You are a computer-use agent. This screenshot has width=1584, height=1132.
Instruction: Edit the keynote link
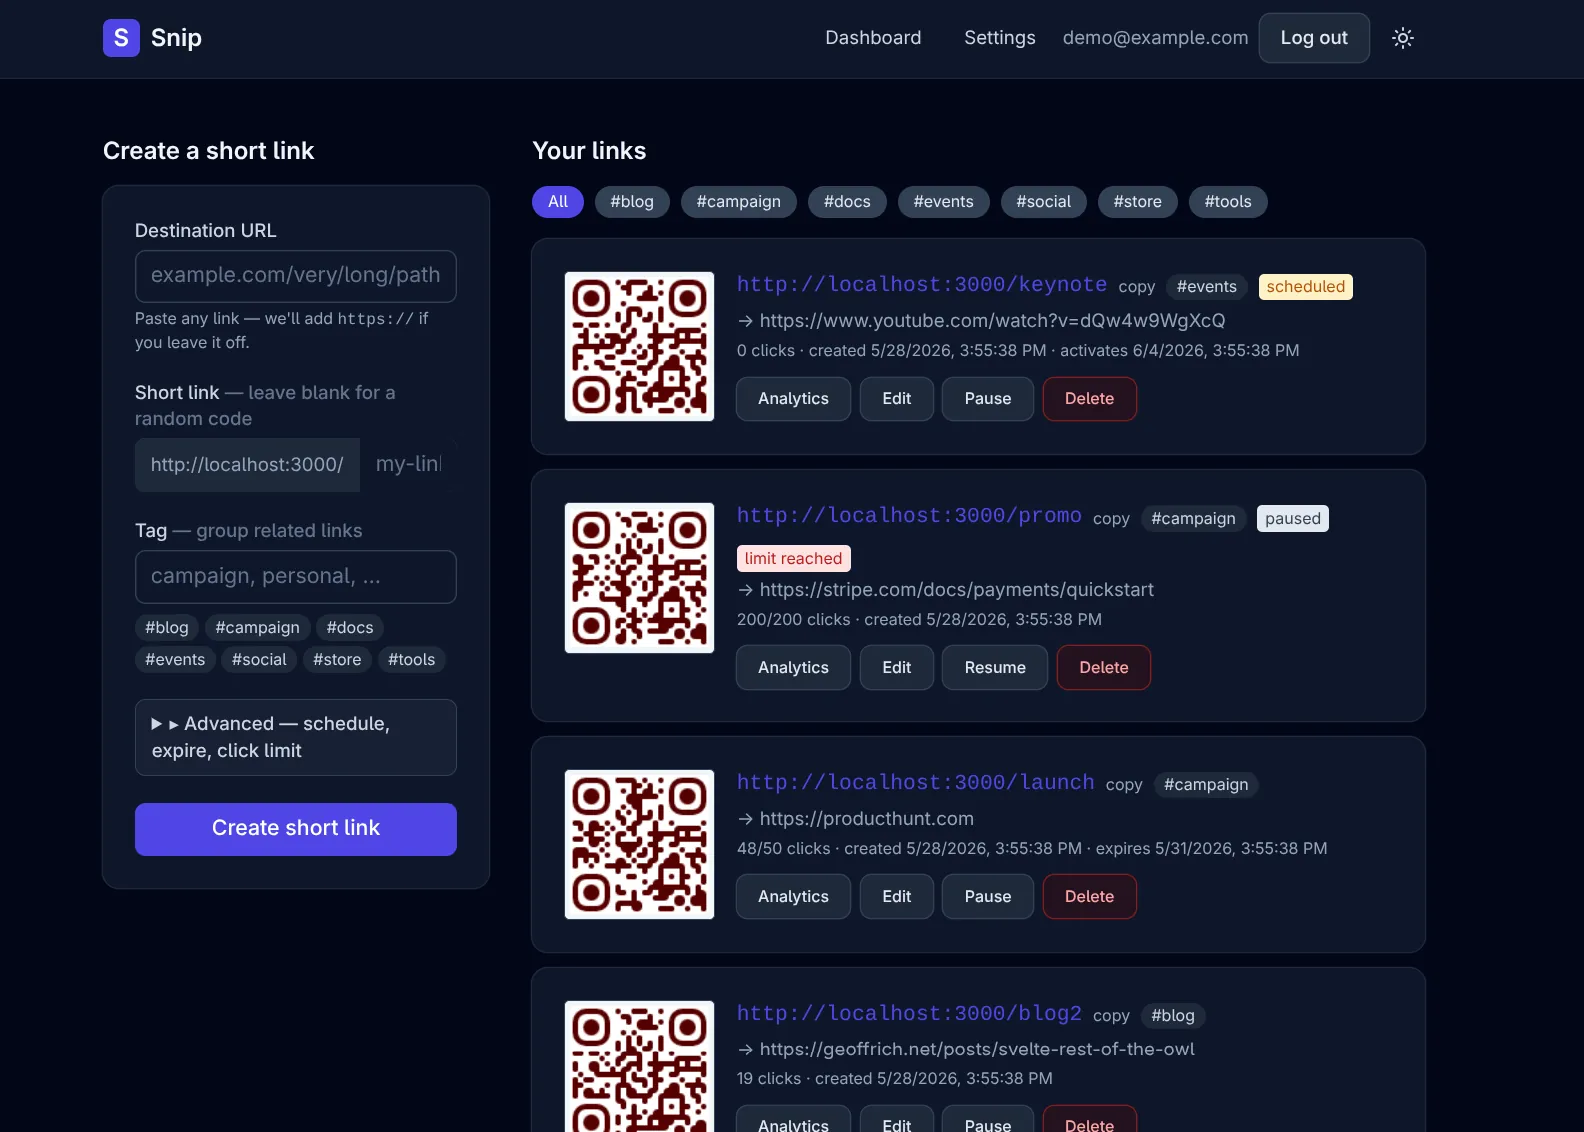897,399
